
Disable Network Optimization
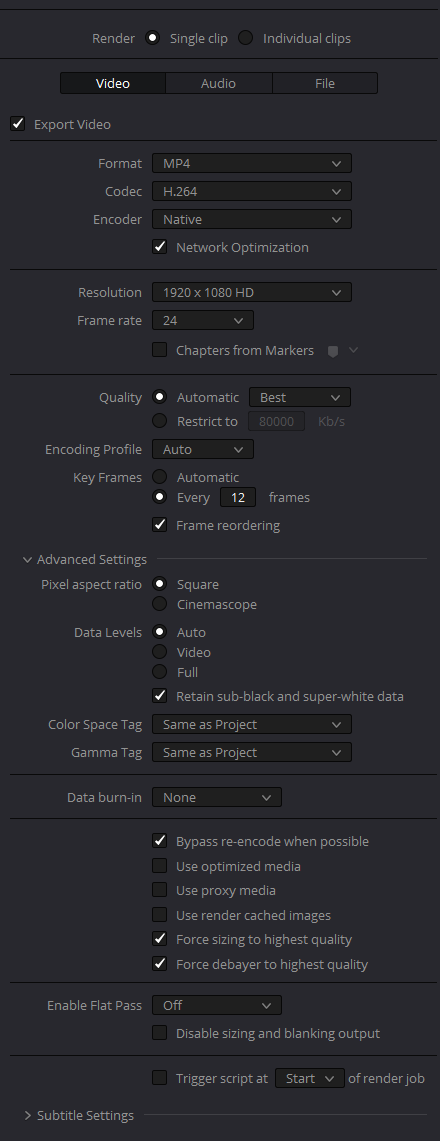click(159, 247)
